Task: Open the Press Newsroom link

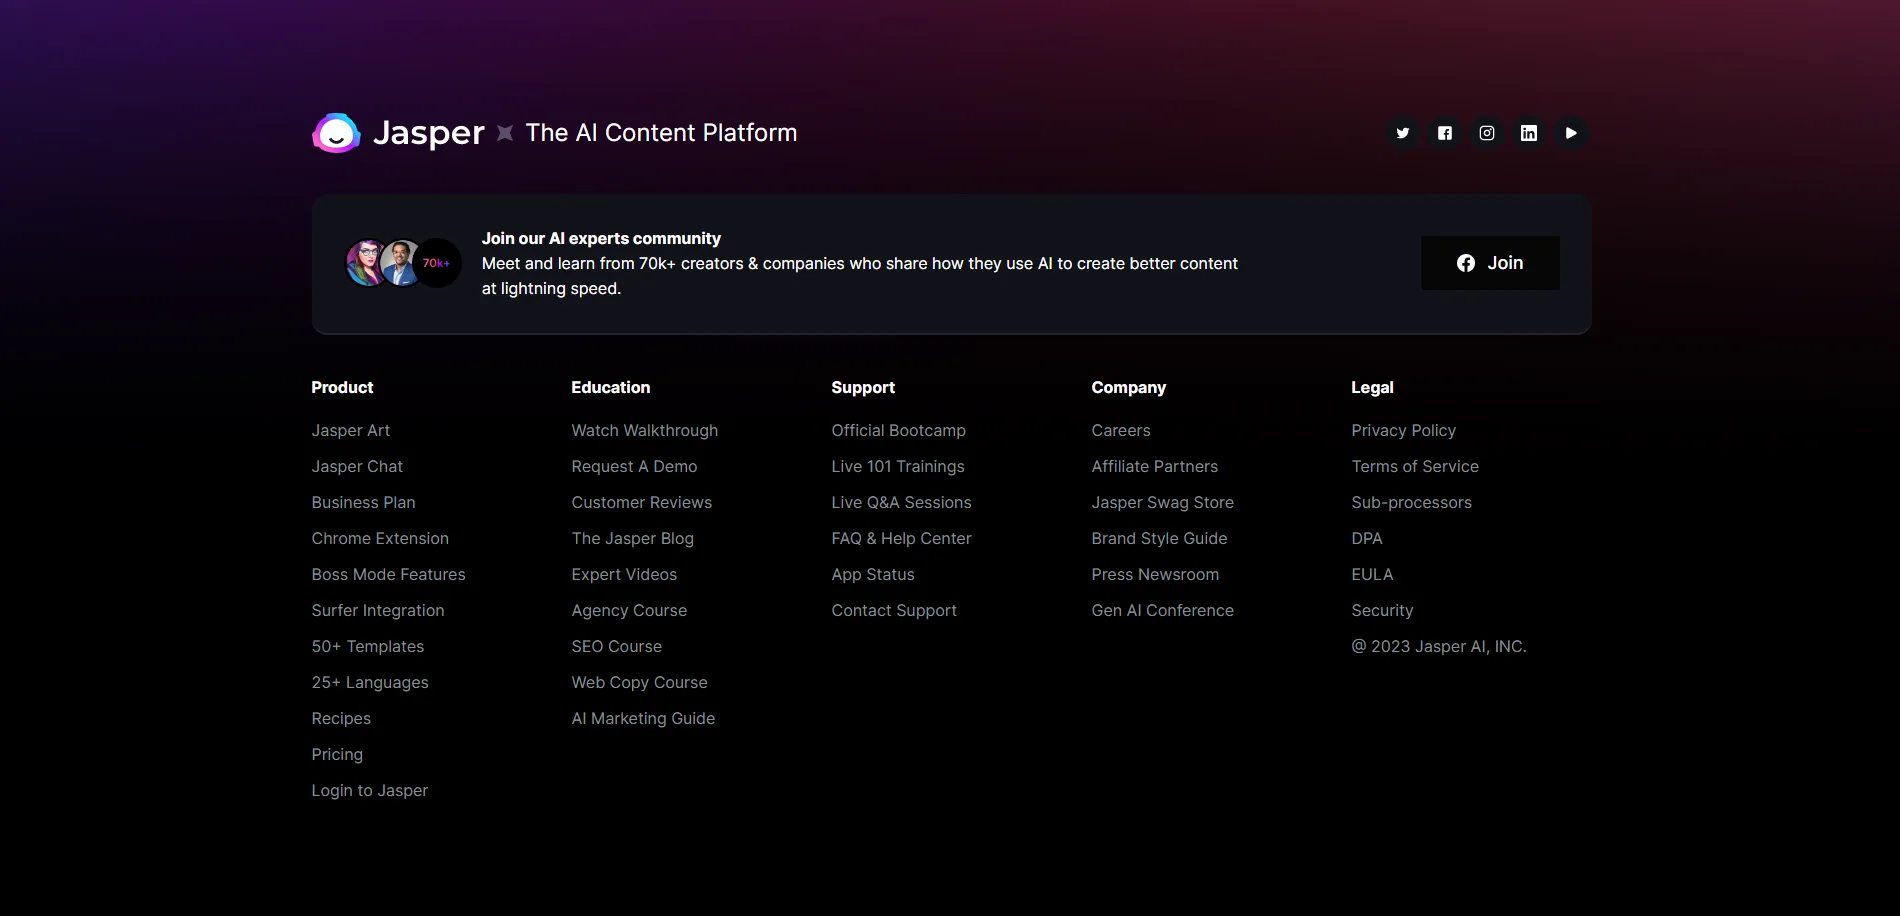Action: pyautogui.click(x=1155, y=574)
